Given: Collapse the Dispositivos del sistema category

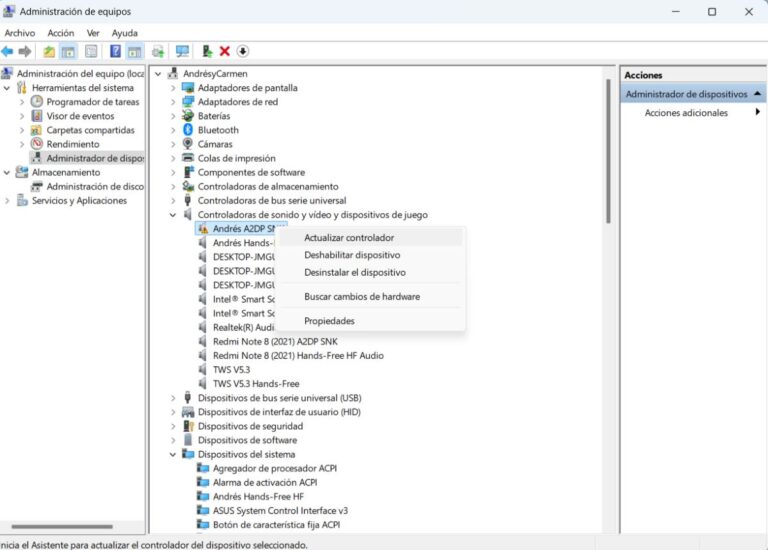Looking at the screenshot, I should (x=173, y=454).
